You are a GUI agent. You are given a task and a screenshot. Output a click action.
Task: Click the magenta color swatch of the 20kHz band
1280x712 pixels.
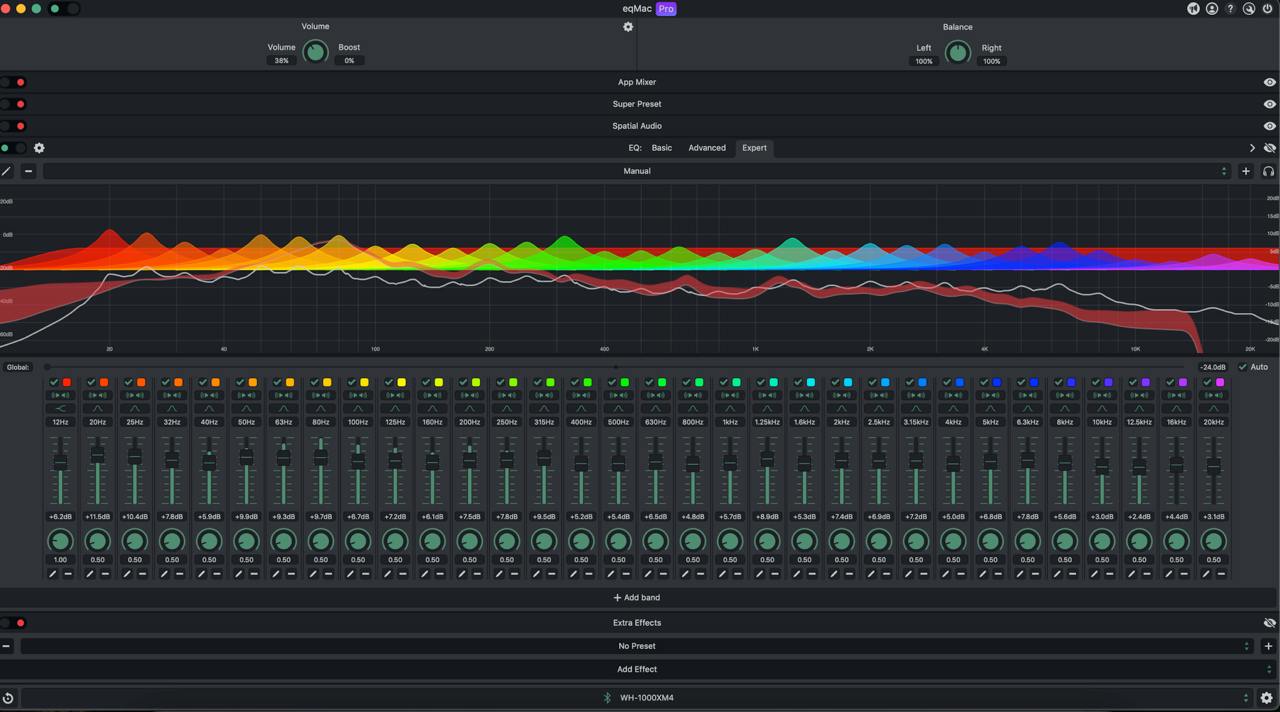click(x=1220, y=382)
